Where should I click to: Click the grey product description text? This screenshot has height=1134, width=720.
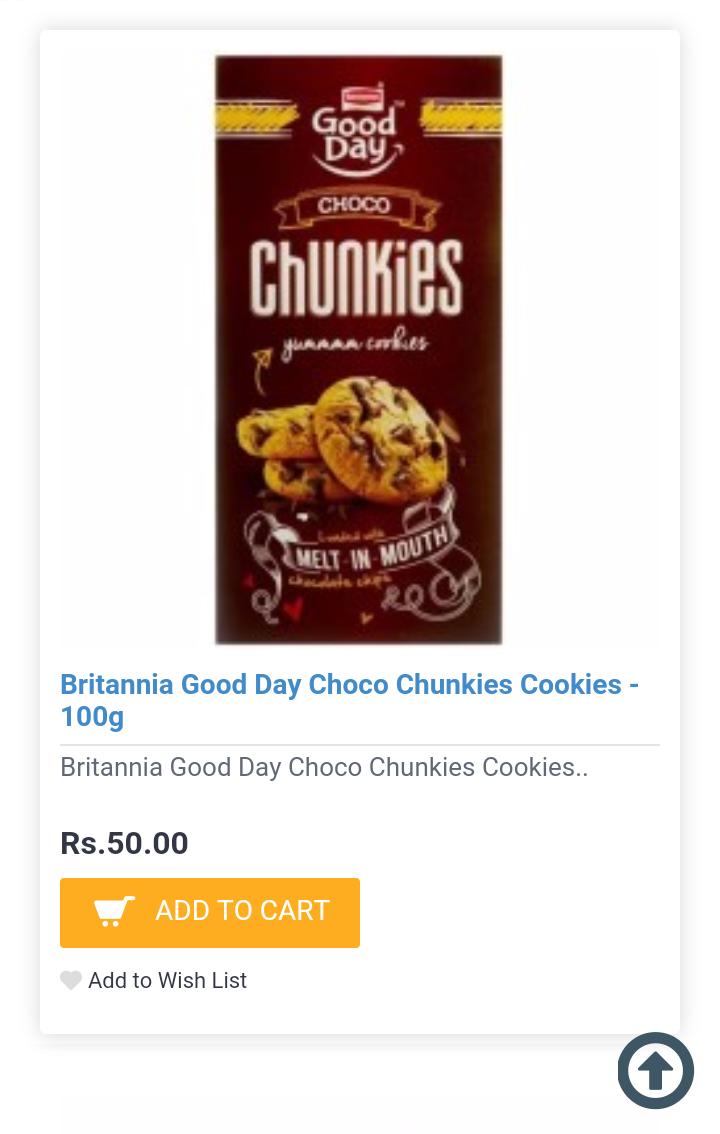(x=324, y=767)
